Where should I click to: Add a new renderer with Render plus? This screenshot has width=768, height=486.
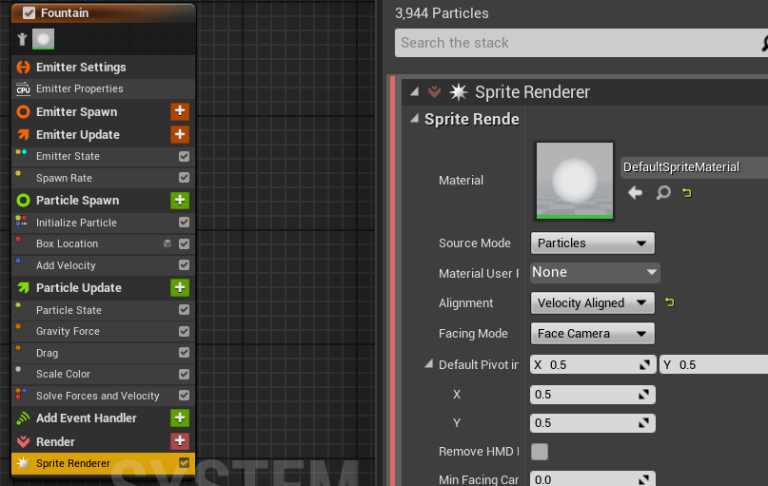[x=180, y=441]
